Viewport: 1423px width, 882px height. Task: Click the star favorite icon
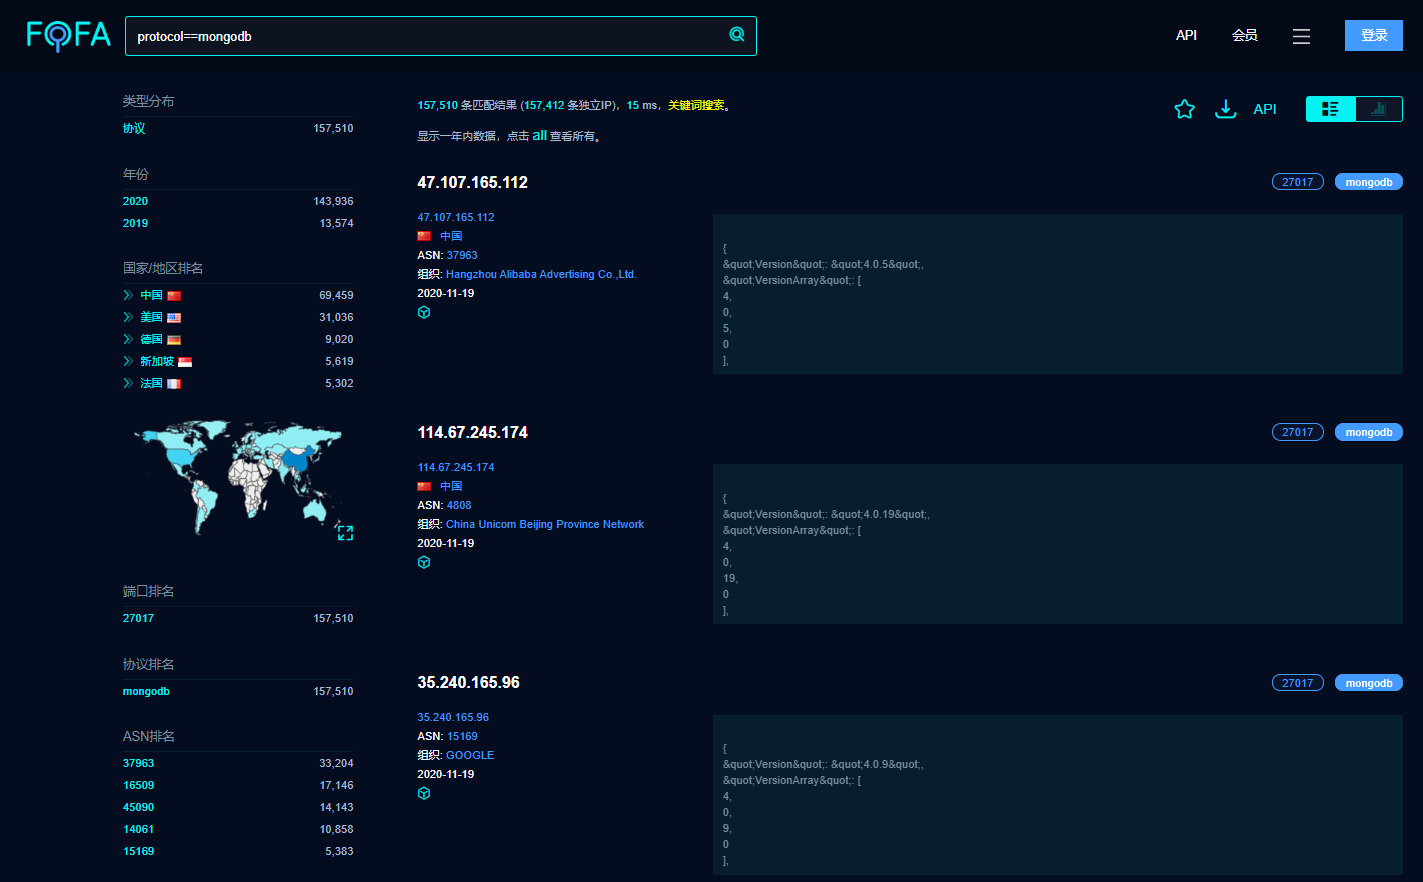tap(1185, 109)
